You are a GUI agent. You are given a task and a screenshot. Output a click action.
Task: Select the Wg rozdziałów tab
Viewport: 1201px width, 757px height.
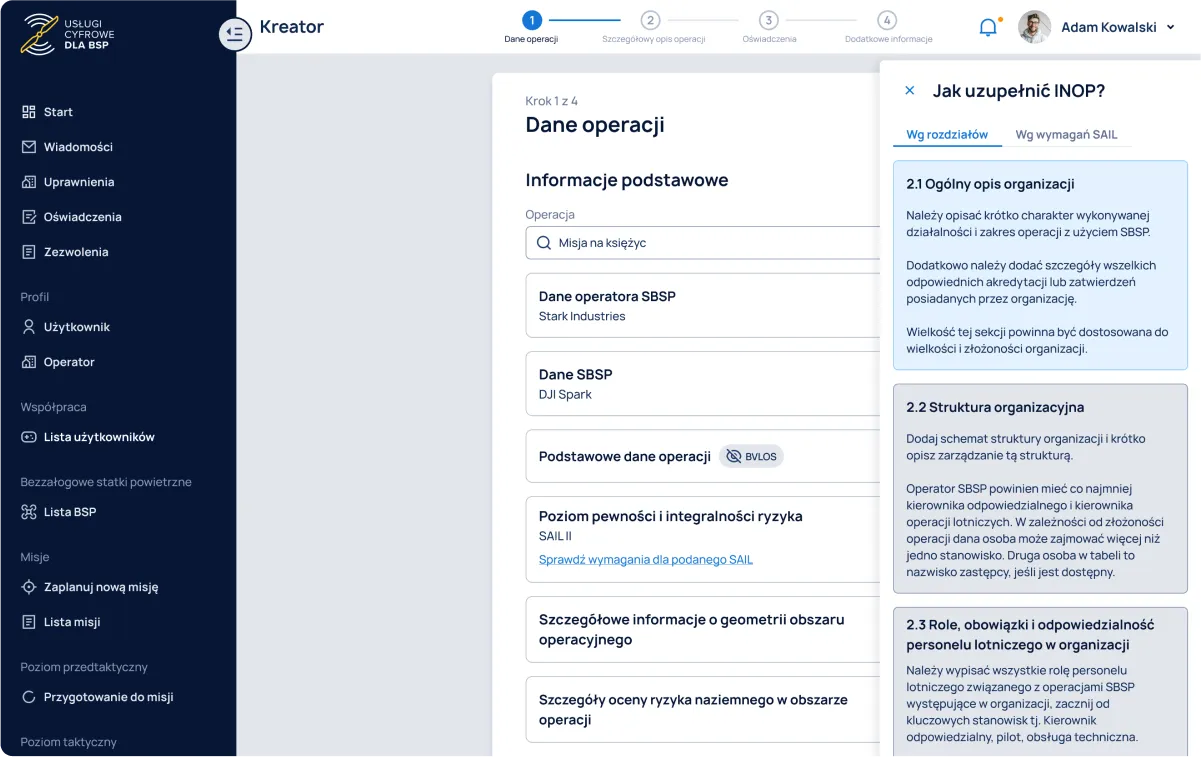947,135
